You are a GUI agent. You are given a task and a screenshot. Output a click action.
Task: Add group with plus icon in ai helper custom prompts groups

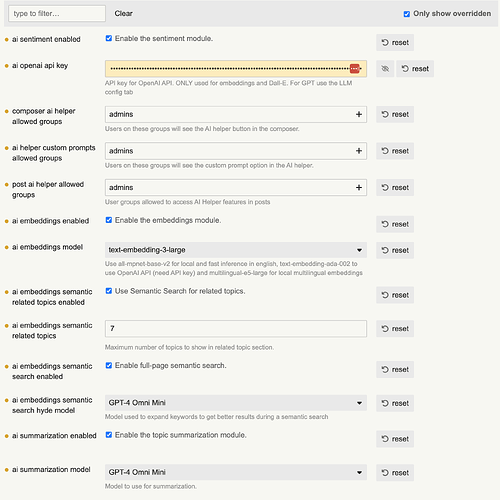tap(359, 151)
